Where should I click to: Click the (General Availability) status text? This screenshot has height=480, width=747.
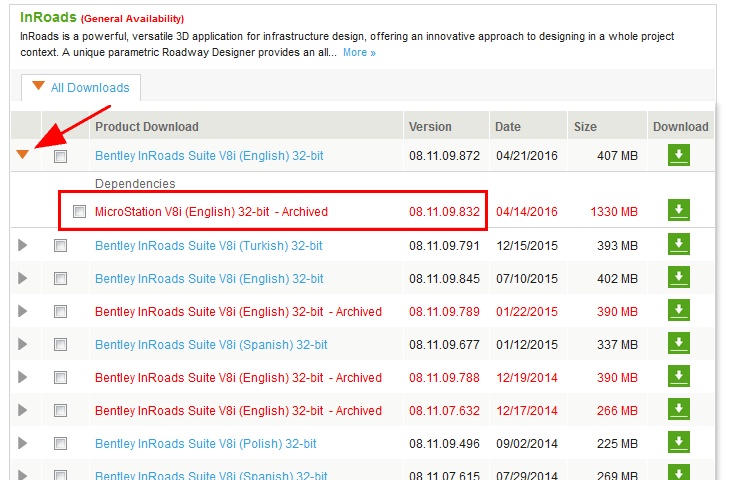(x=132, y=19)
